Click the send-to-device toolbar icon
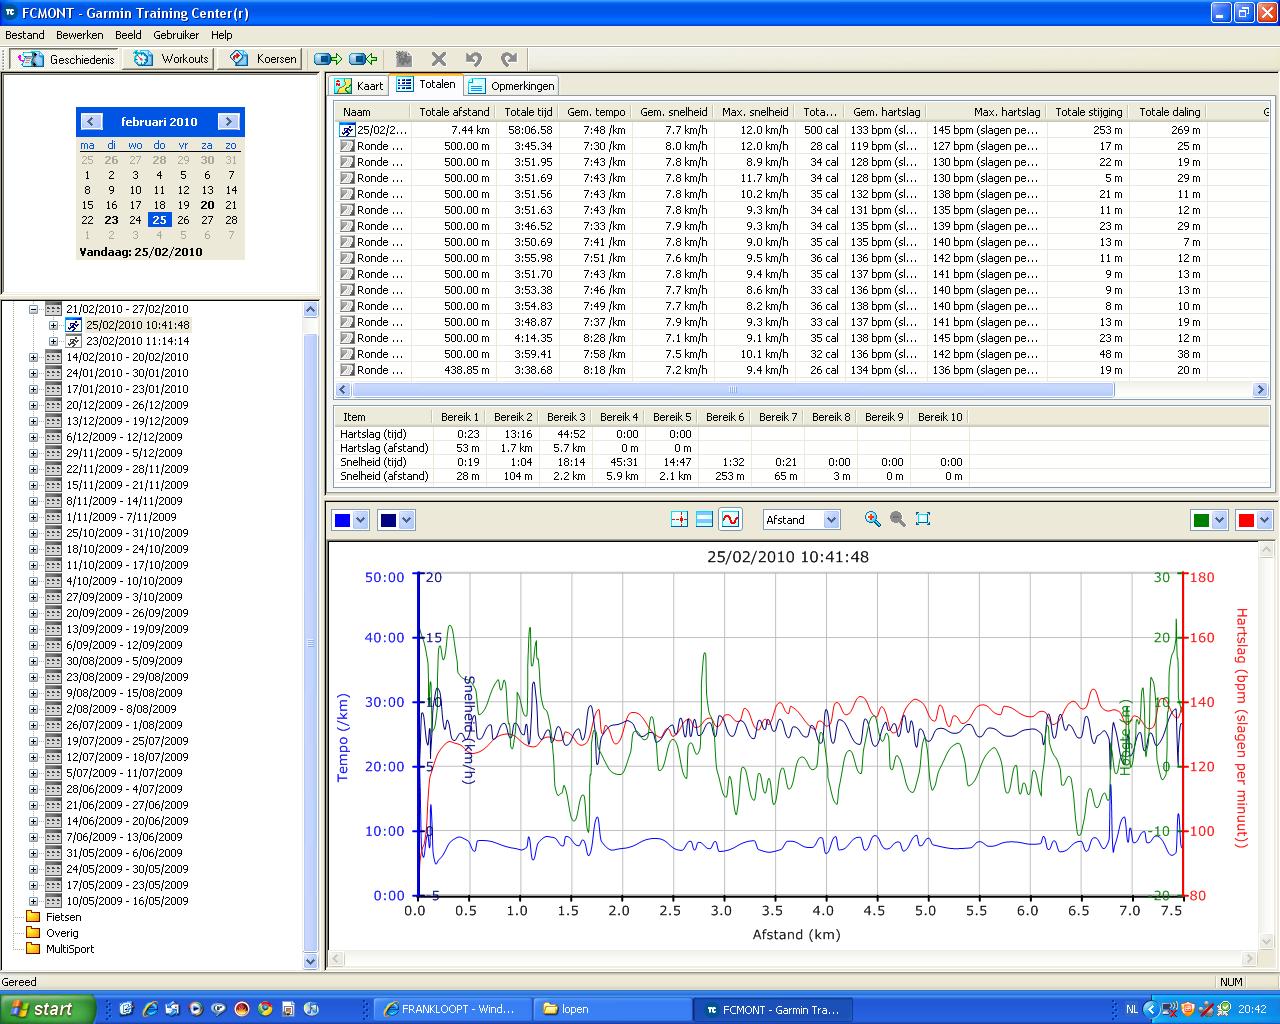1280x1024 pixels. [x=328, y=59]
